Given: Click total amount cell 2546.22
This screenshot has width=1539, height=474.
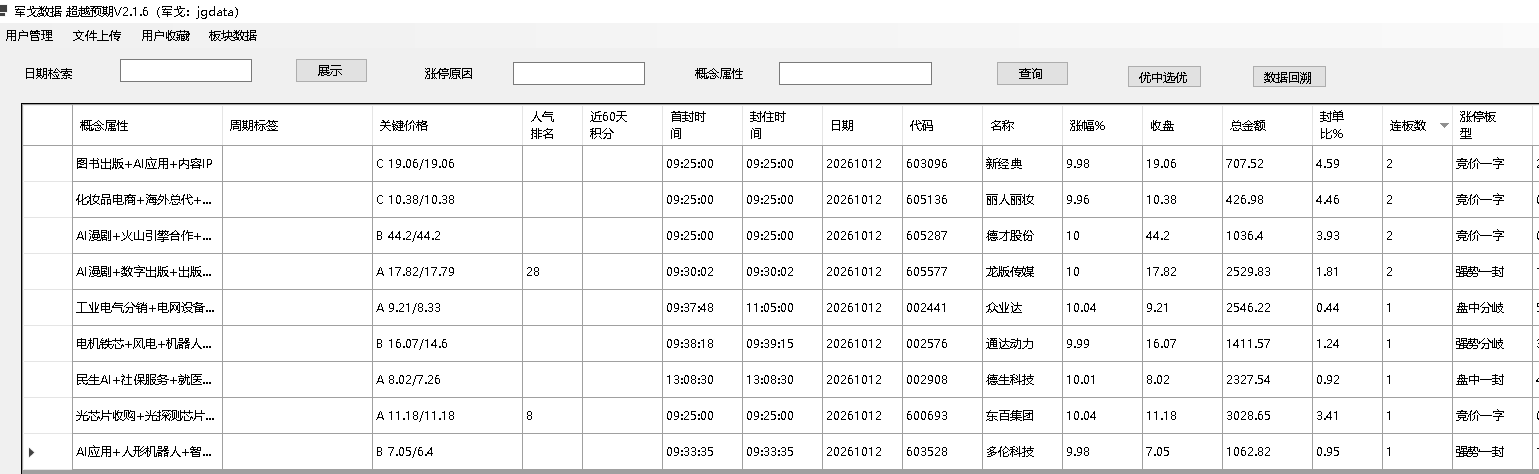Looking at the screenshot, I should pos(1267,308).
